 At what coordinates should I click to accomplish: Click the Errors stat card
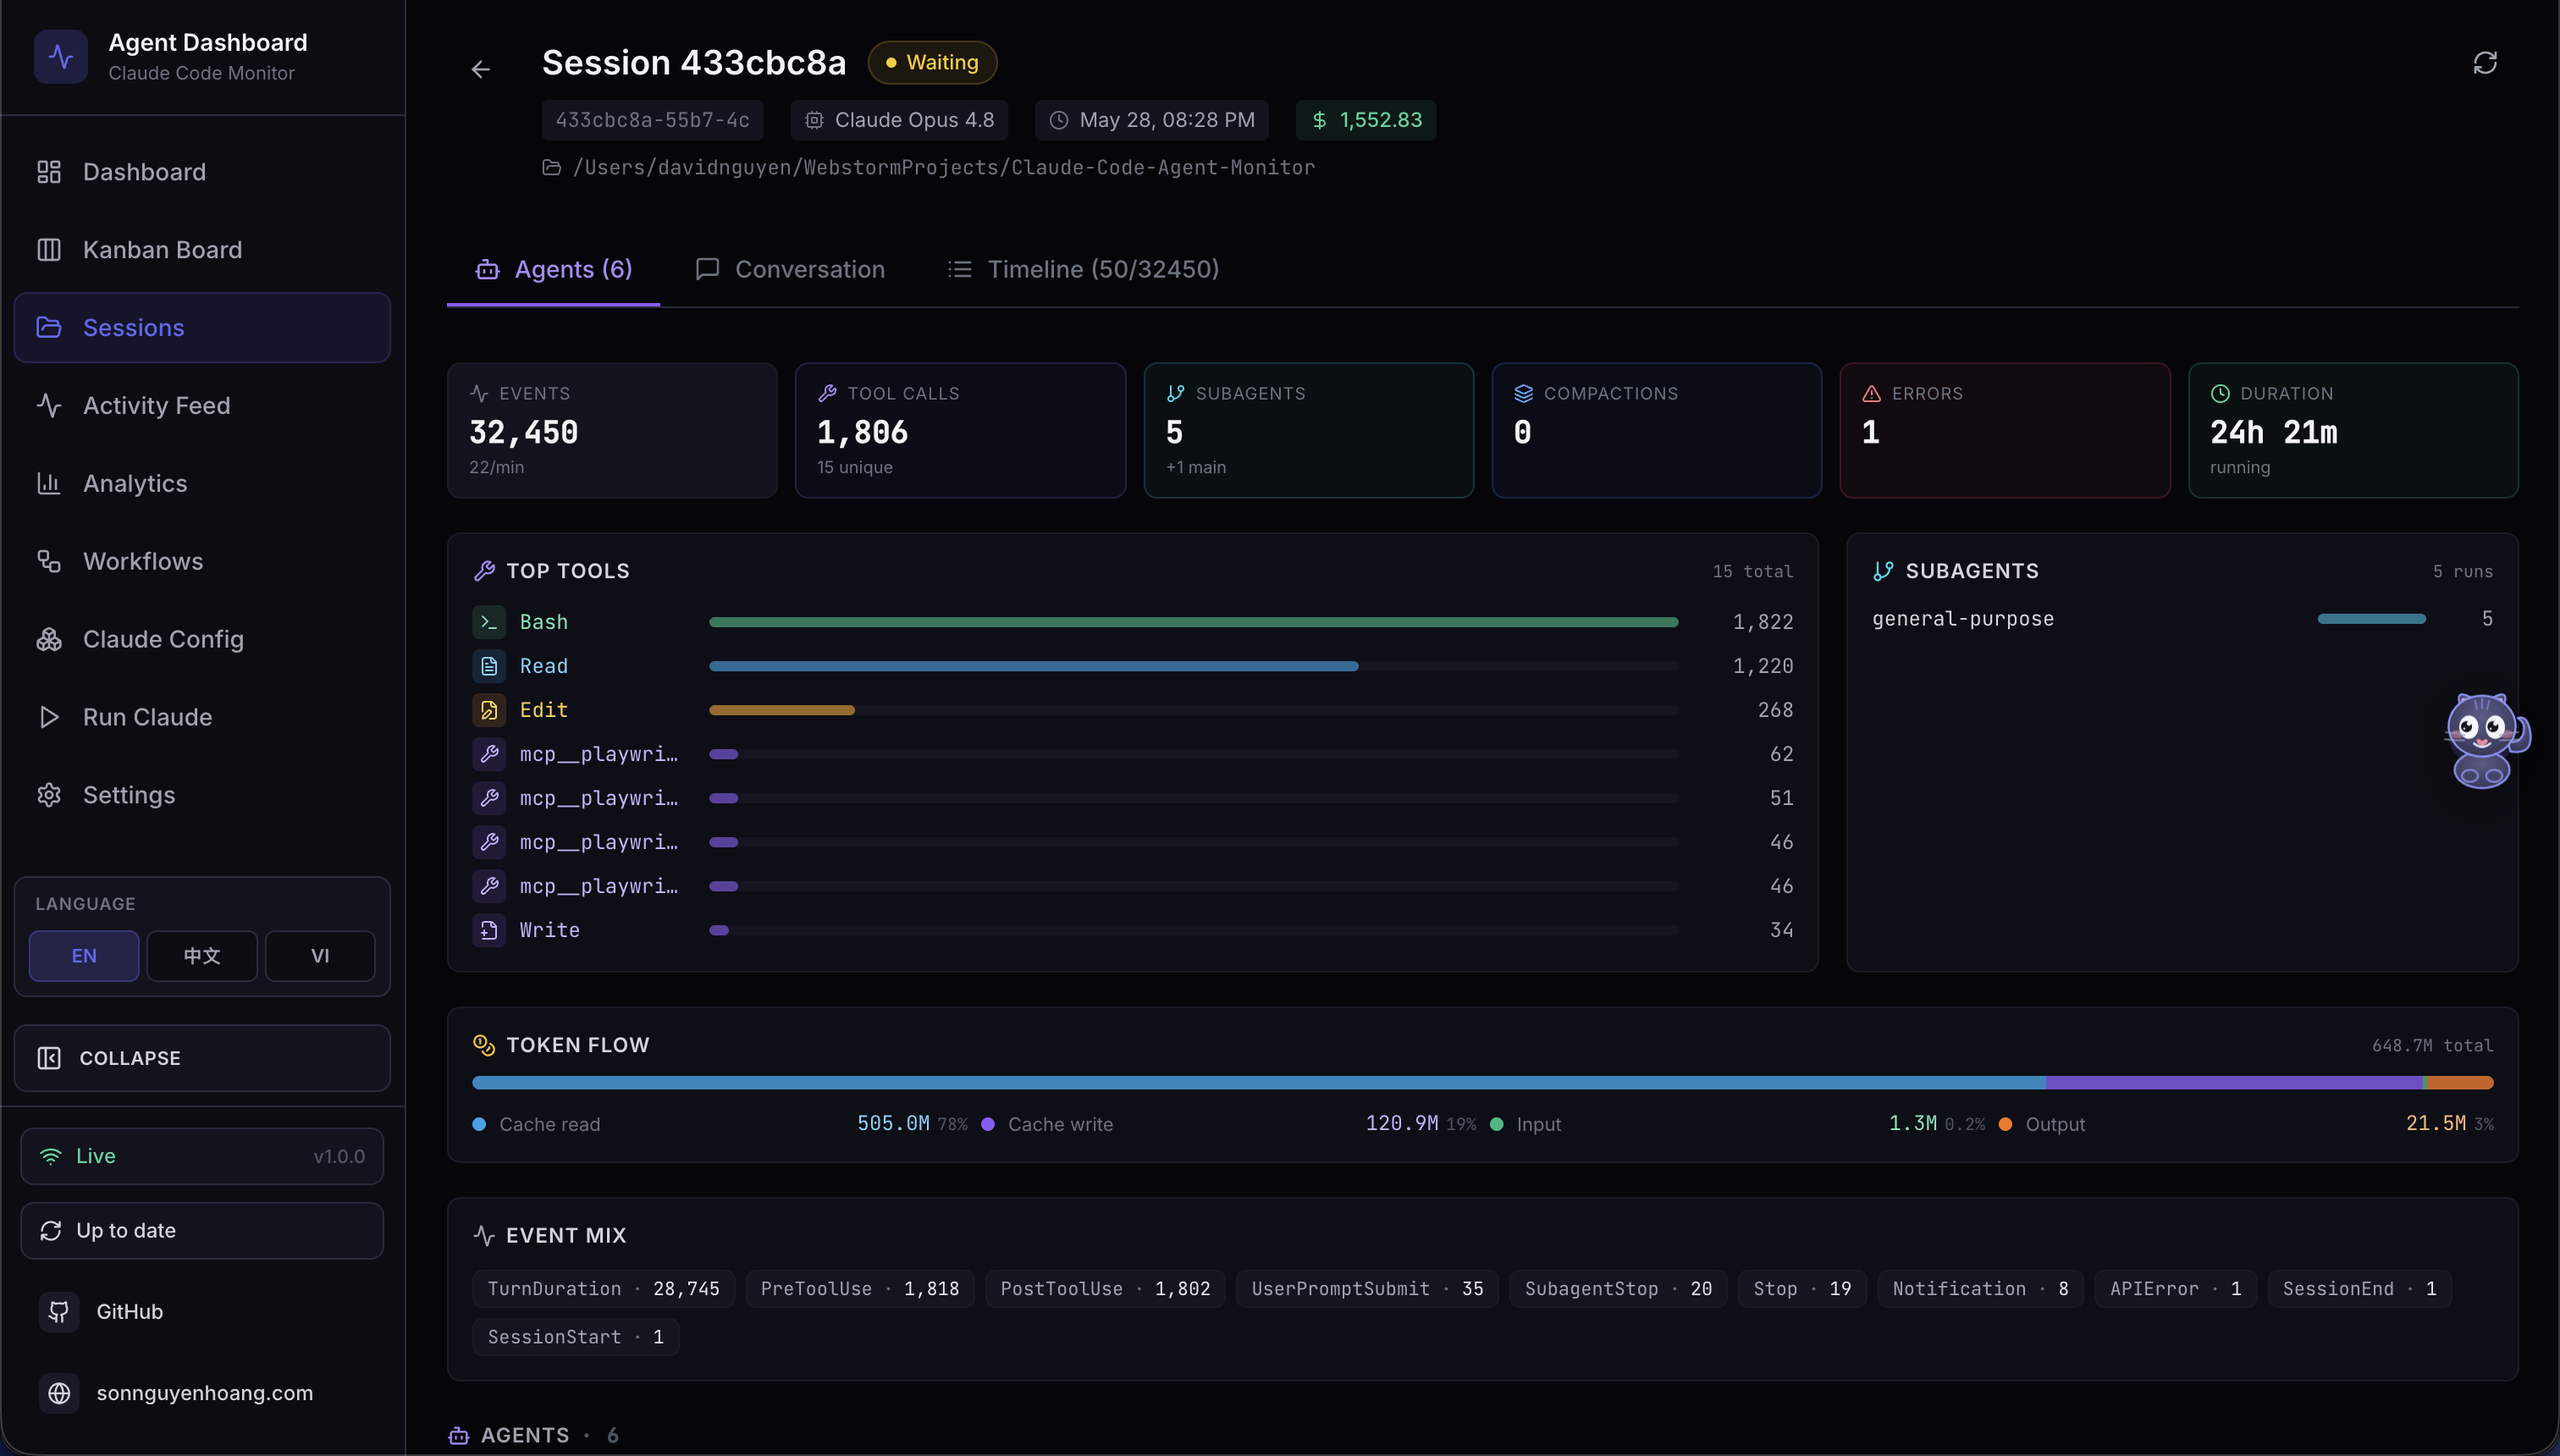click(x=2005, y=431)
